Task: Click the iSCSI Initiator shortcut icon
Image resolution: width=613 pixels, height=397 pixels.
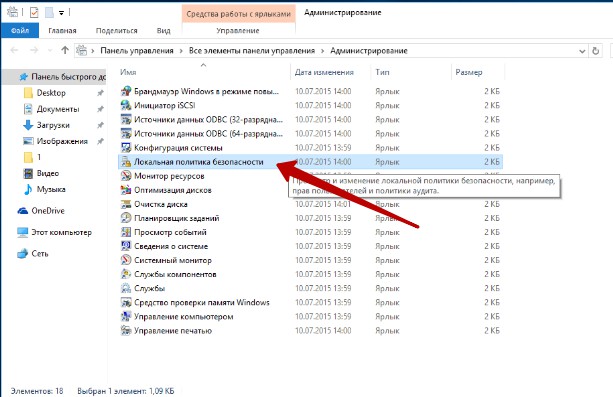Action: (x=126, y=105)
